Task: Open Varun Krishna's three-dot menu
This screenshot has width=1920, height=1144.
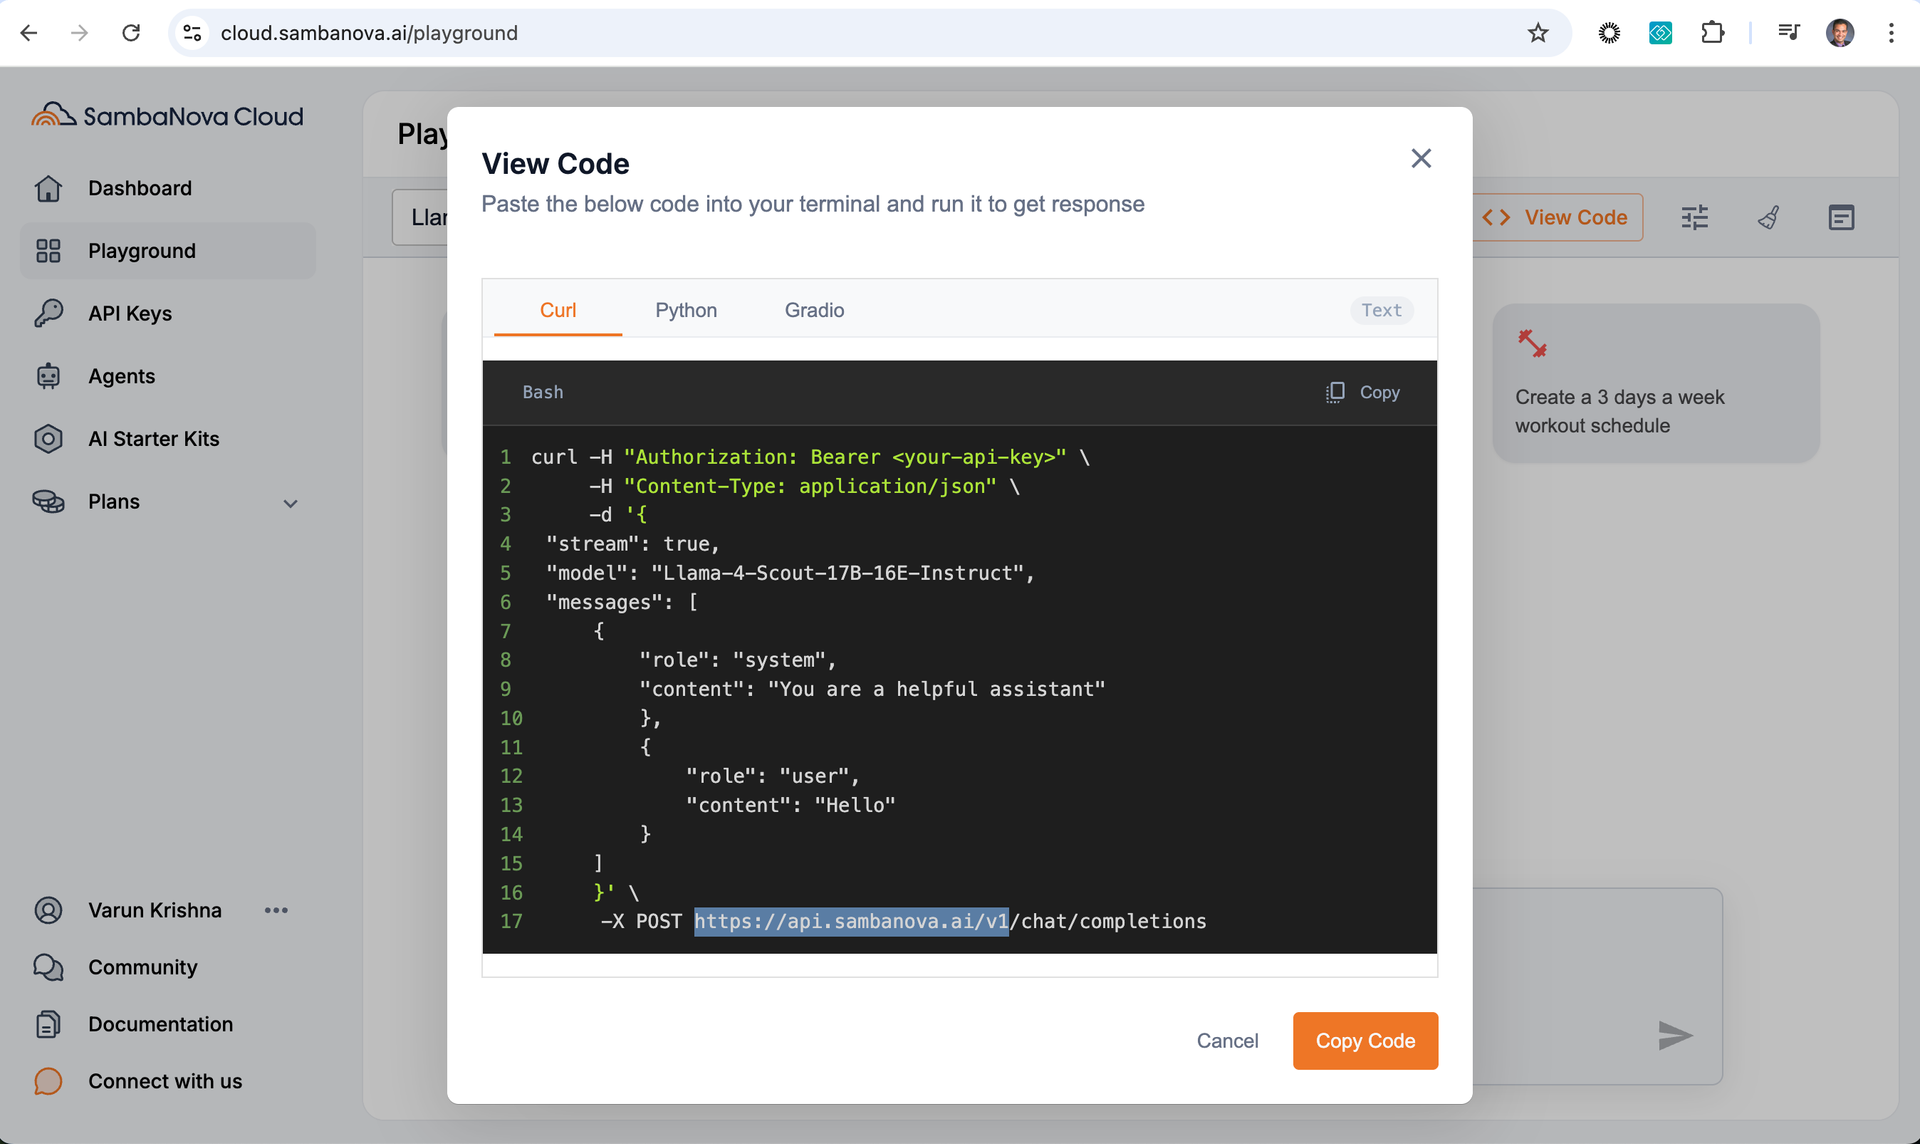Action: pos(276,910)
